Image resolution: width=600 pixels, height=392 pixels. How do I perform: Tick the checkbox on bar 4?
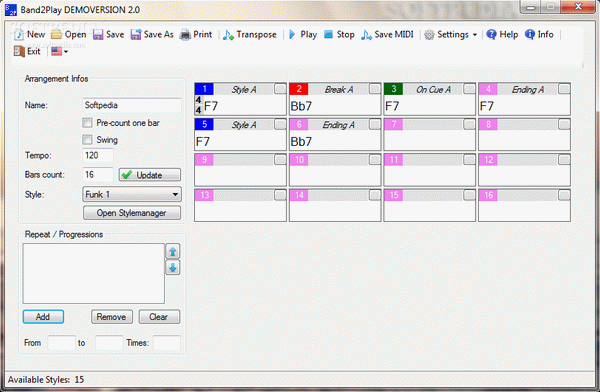(564, 89)
